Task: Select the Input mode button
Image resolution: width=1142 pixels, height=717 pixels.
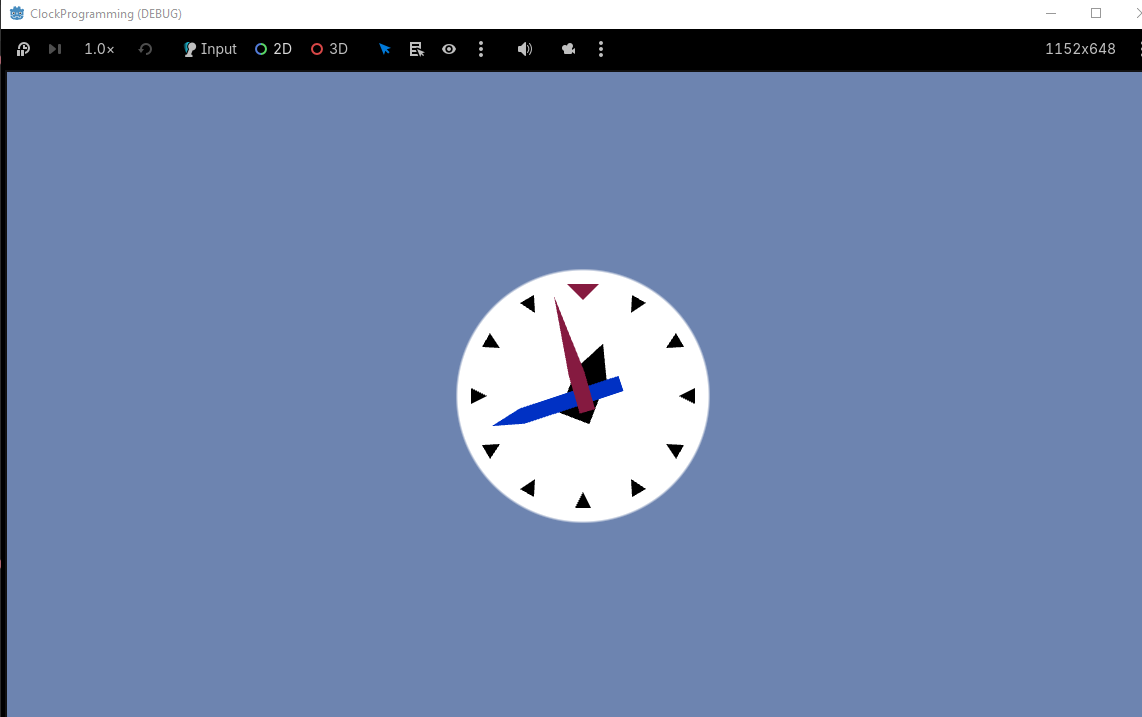Action: [x=210, y=49]
